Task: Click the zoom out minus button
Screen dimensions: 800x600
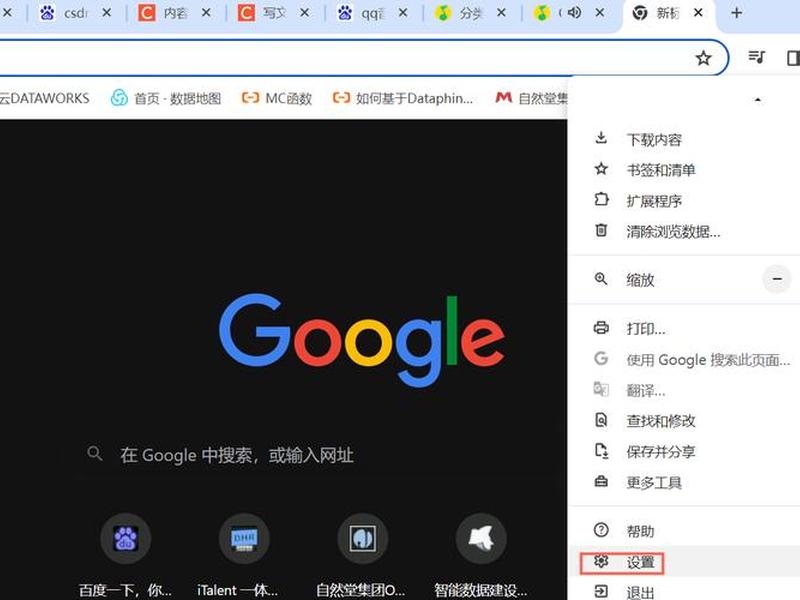Action: click(x=777, y=279)
